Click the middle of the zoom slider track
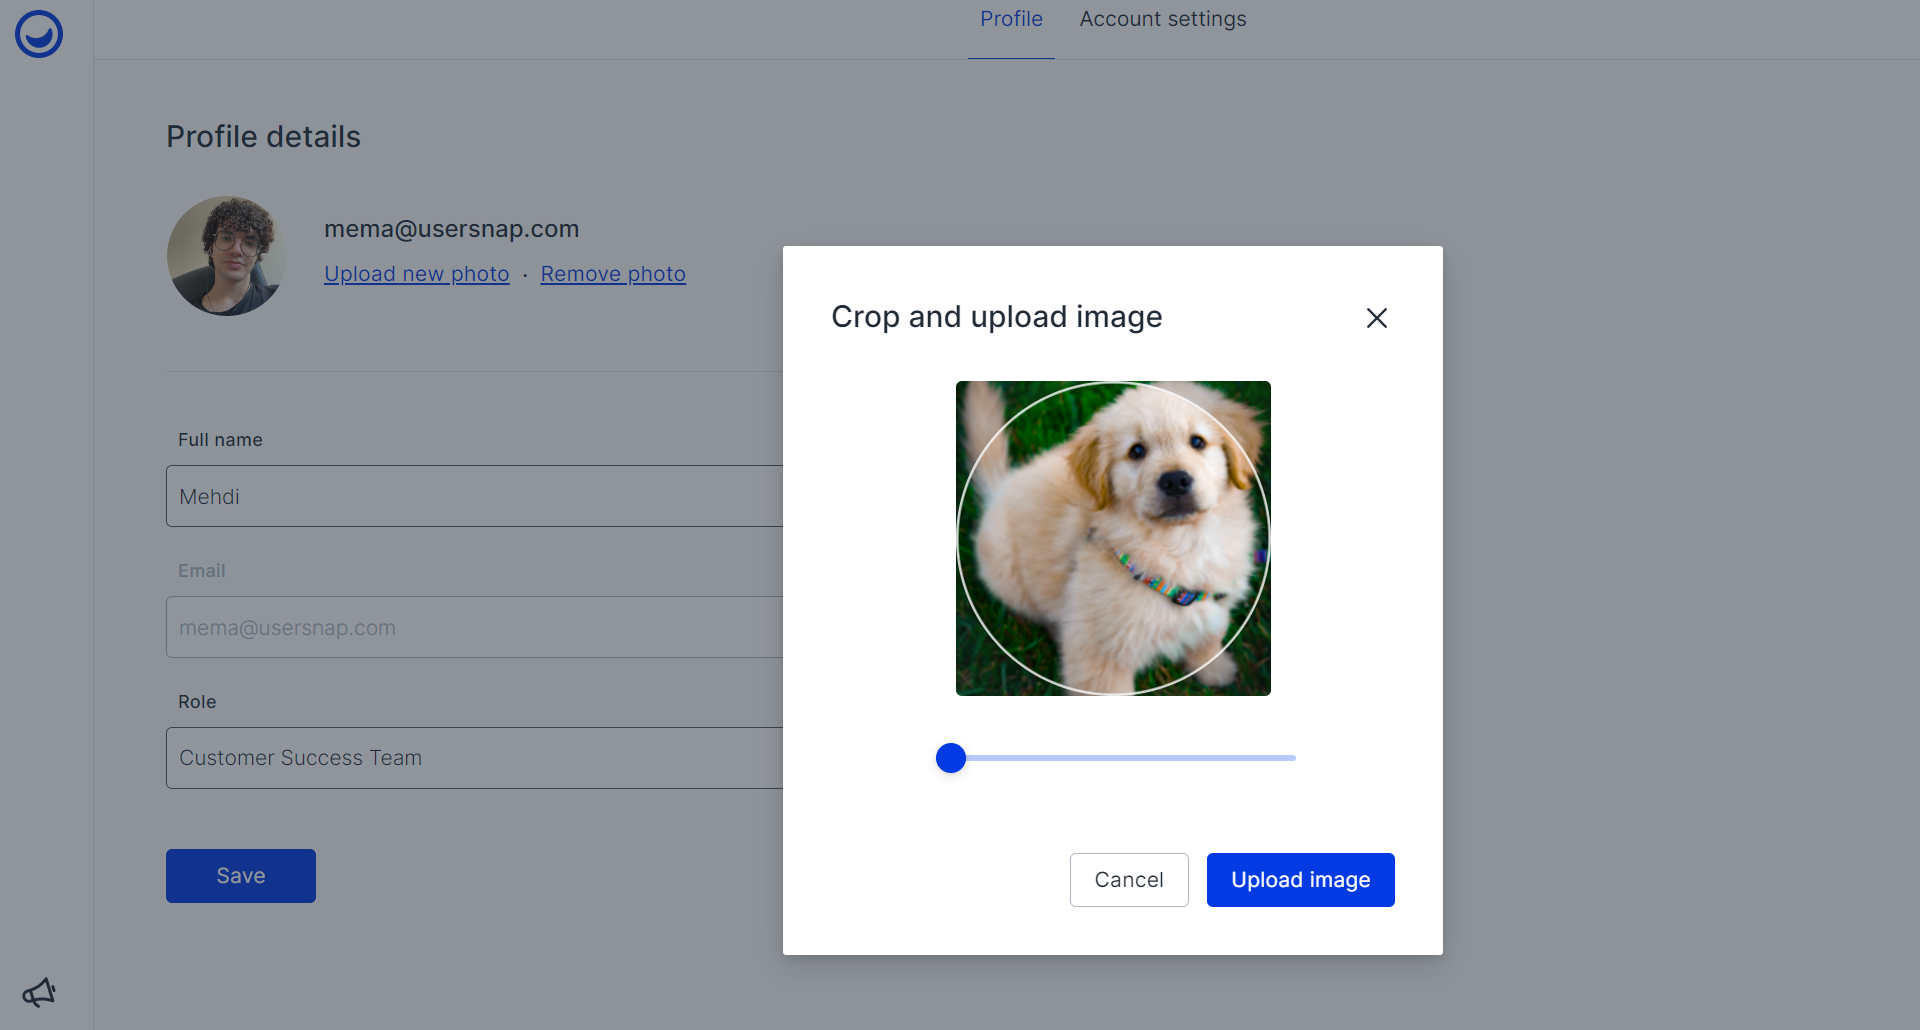The height and width of the screenshot is (1030, 1920). pyautogui.click(x=1116, y=758)
